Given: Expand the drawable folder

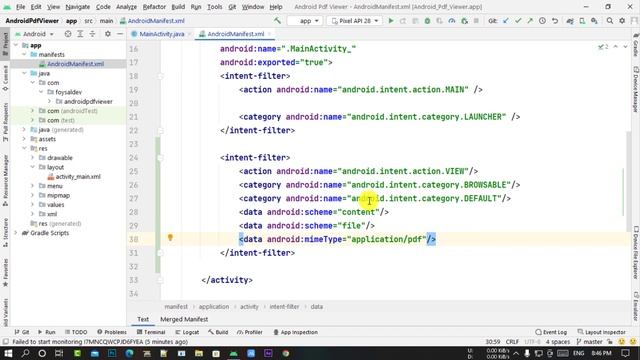Looking at the screenshot, I should point(33,158).
